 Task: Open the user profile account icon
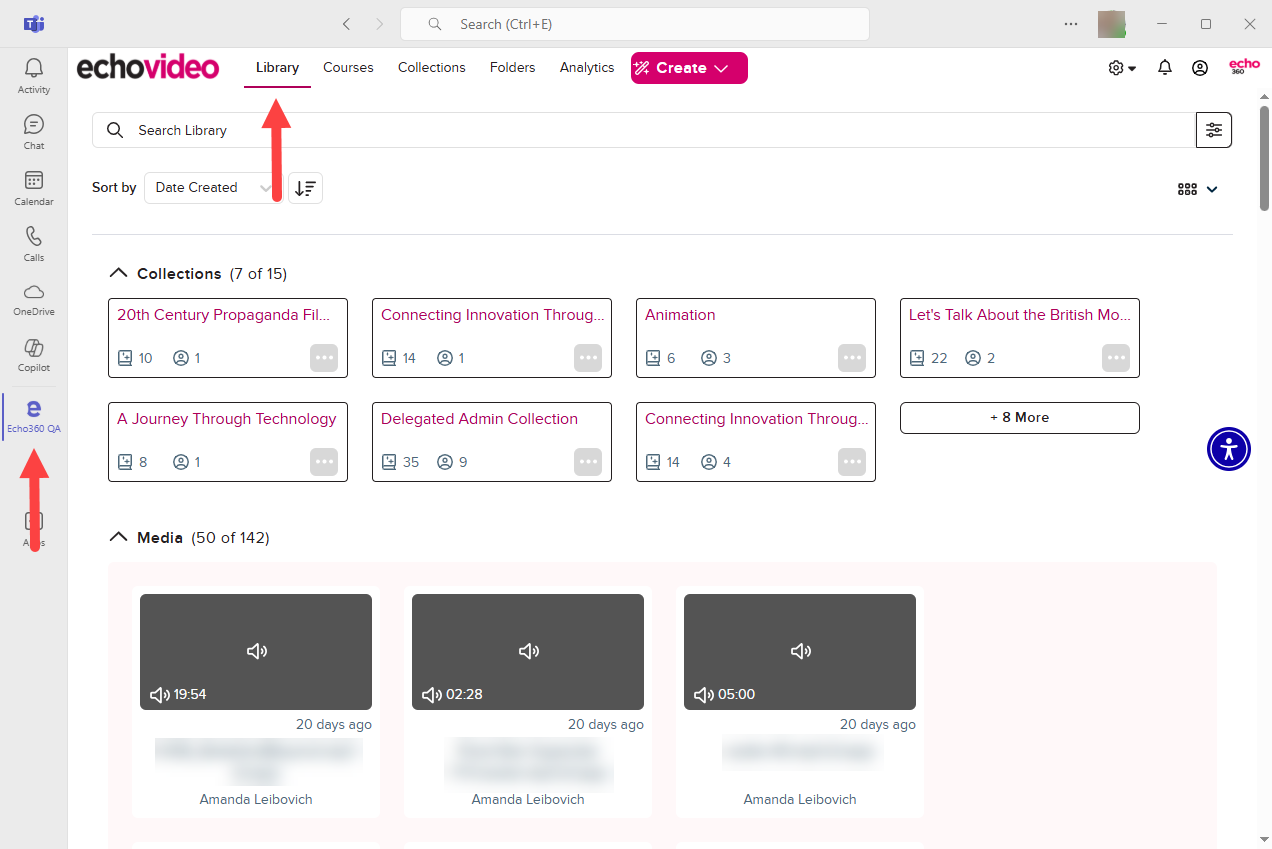[x=1199, y=68]
